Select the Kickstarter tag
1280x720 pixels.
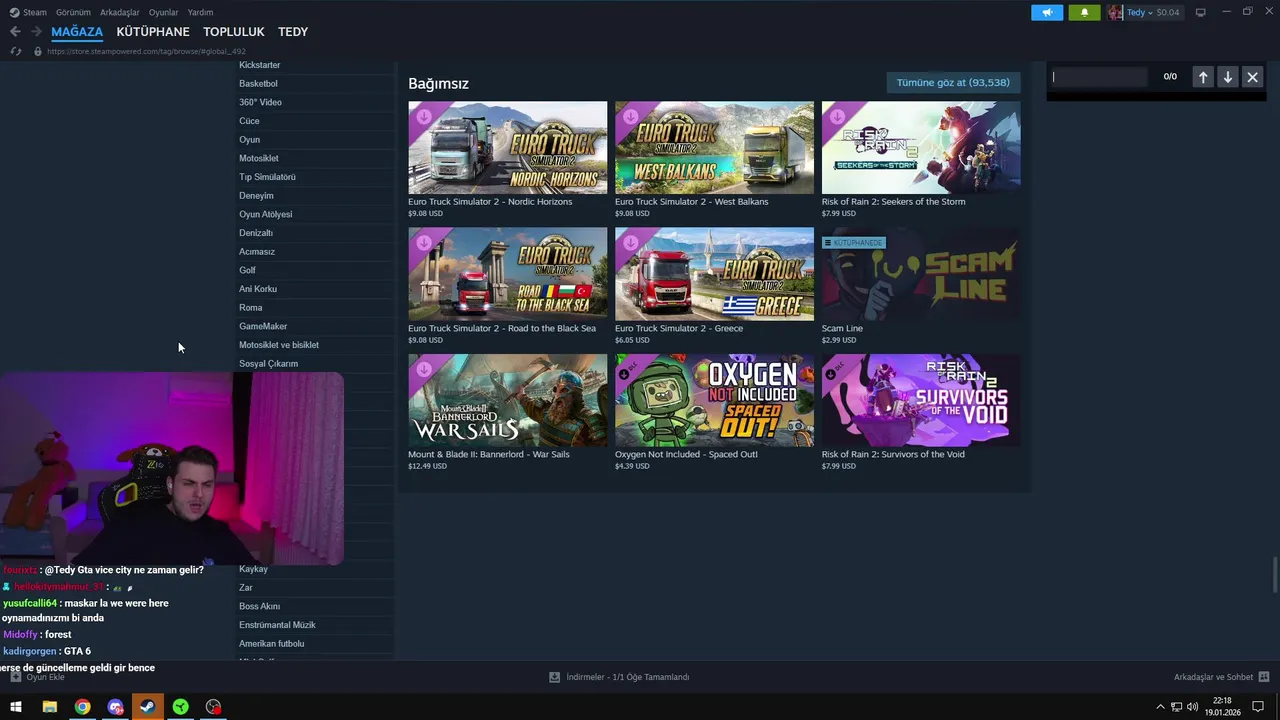coord(260,65)
